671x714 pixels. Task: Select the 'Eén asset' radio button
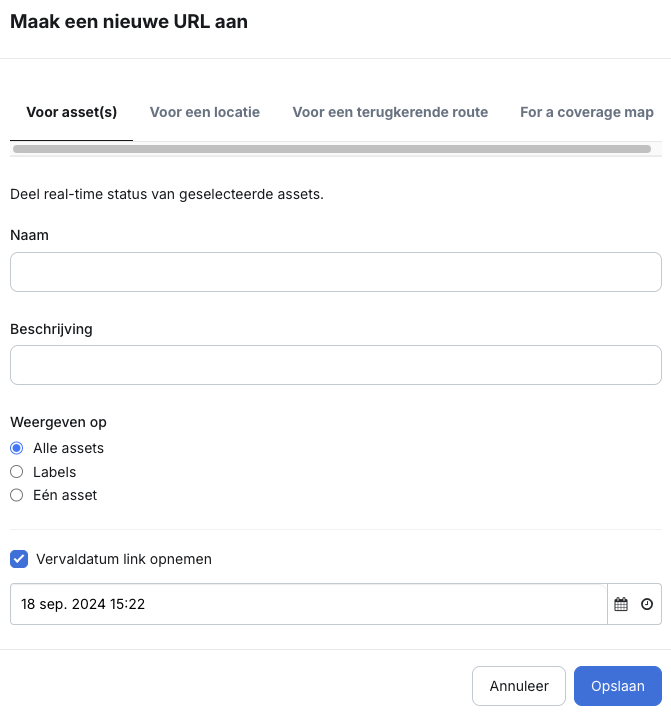click(17, 495)
